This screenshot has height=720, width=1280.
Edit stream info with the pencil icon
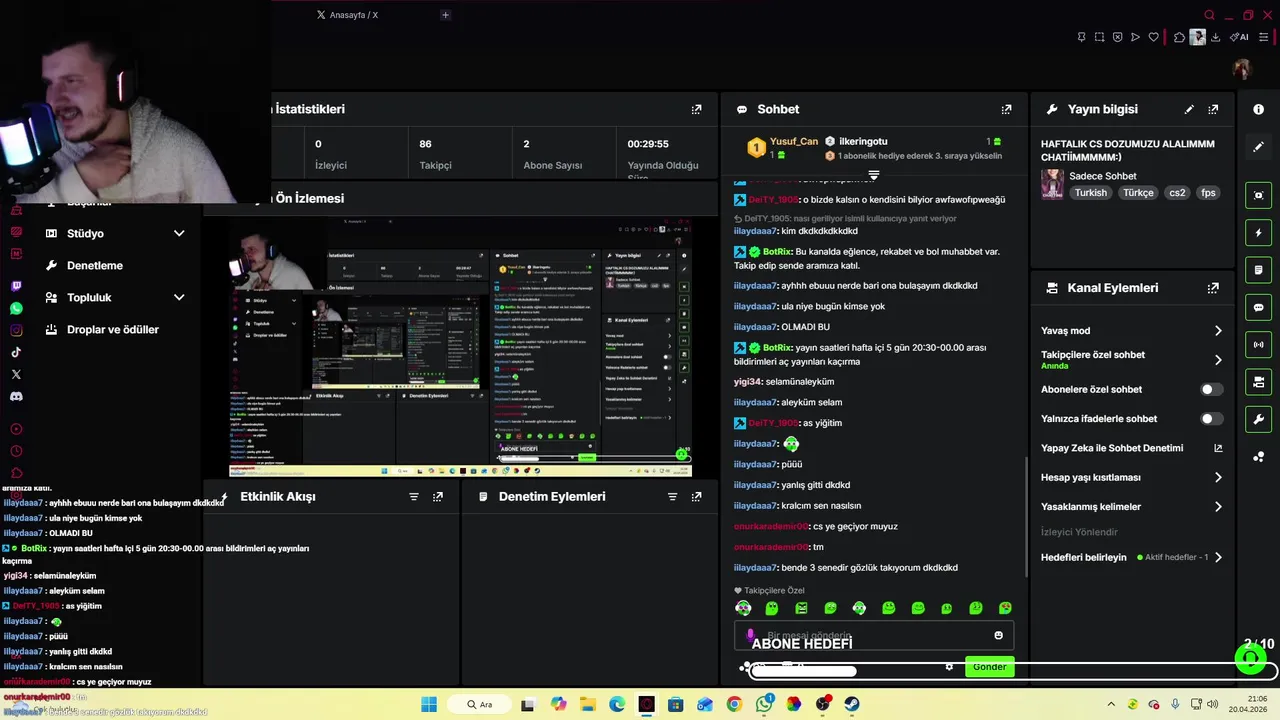[x=1189, y=109]
